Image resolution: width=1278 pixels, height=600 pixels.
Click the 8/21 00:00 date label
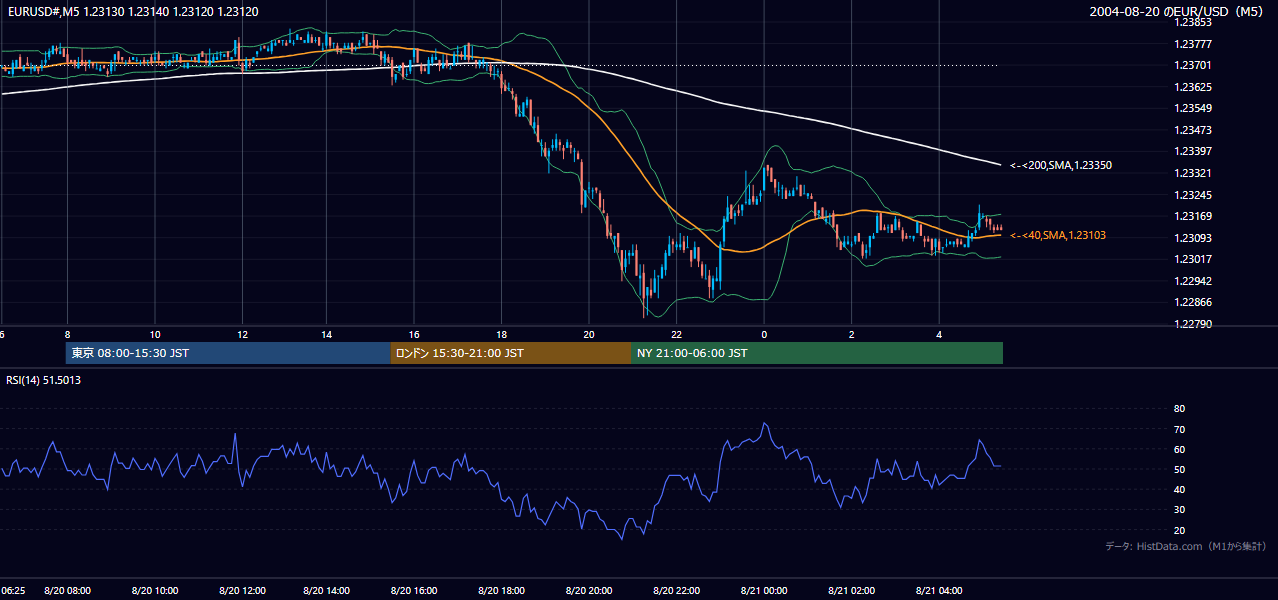(x=765, y=591)
